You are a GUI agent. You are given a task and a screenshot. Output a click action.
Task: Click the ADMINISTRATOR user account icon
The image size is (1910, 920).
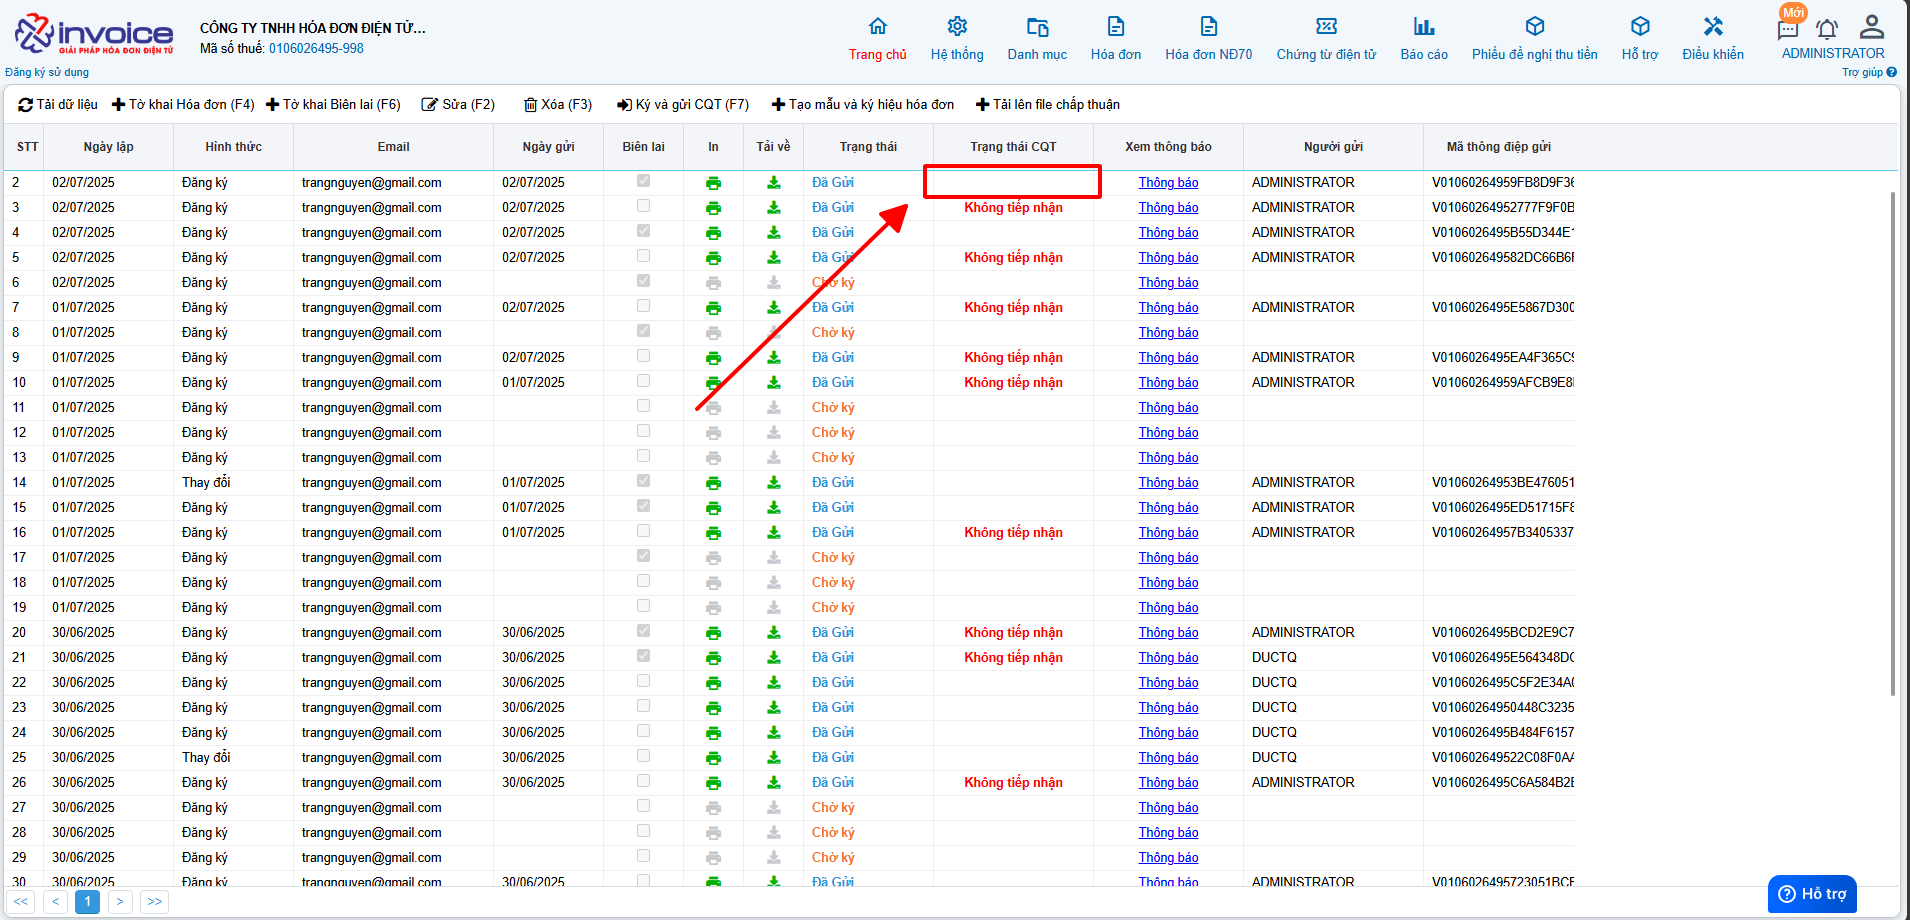1872,26
